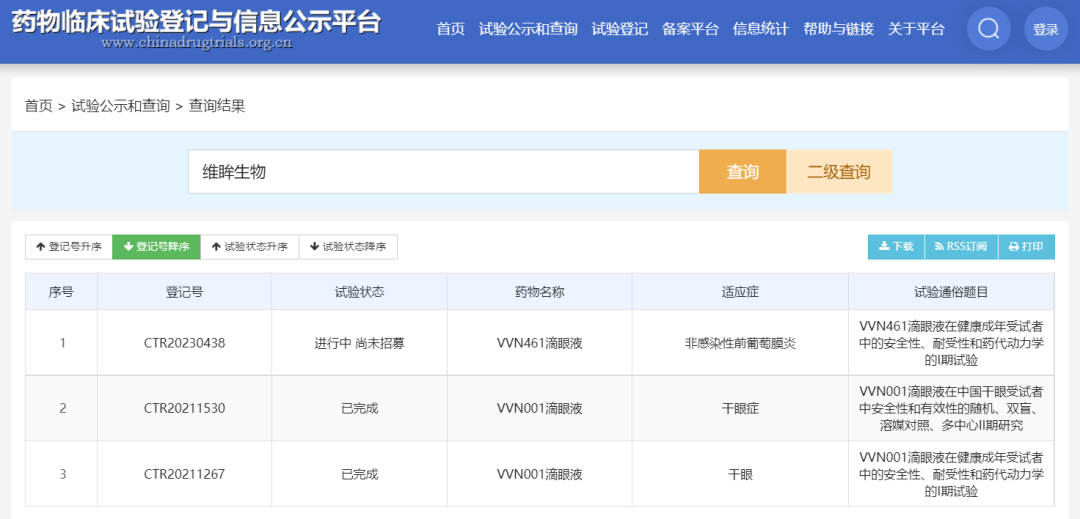
Task: Open title of VVN001 多中心II期研究
Action: pyautogui.click(x=951, y=409)
